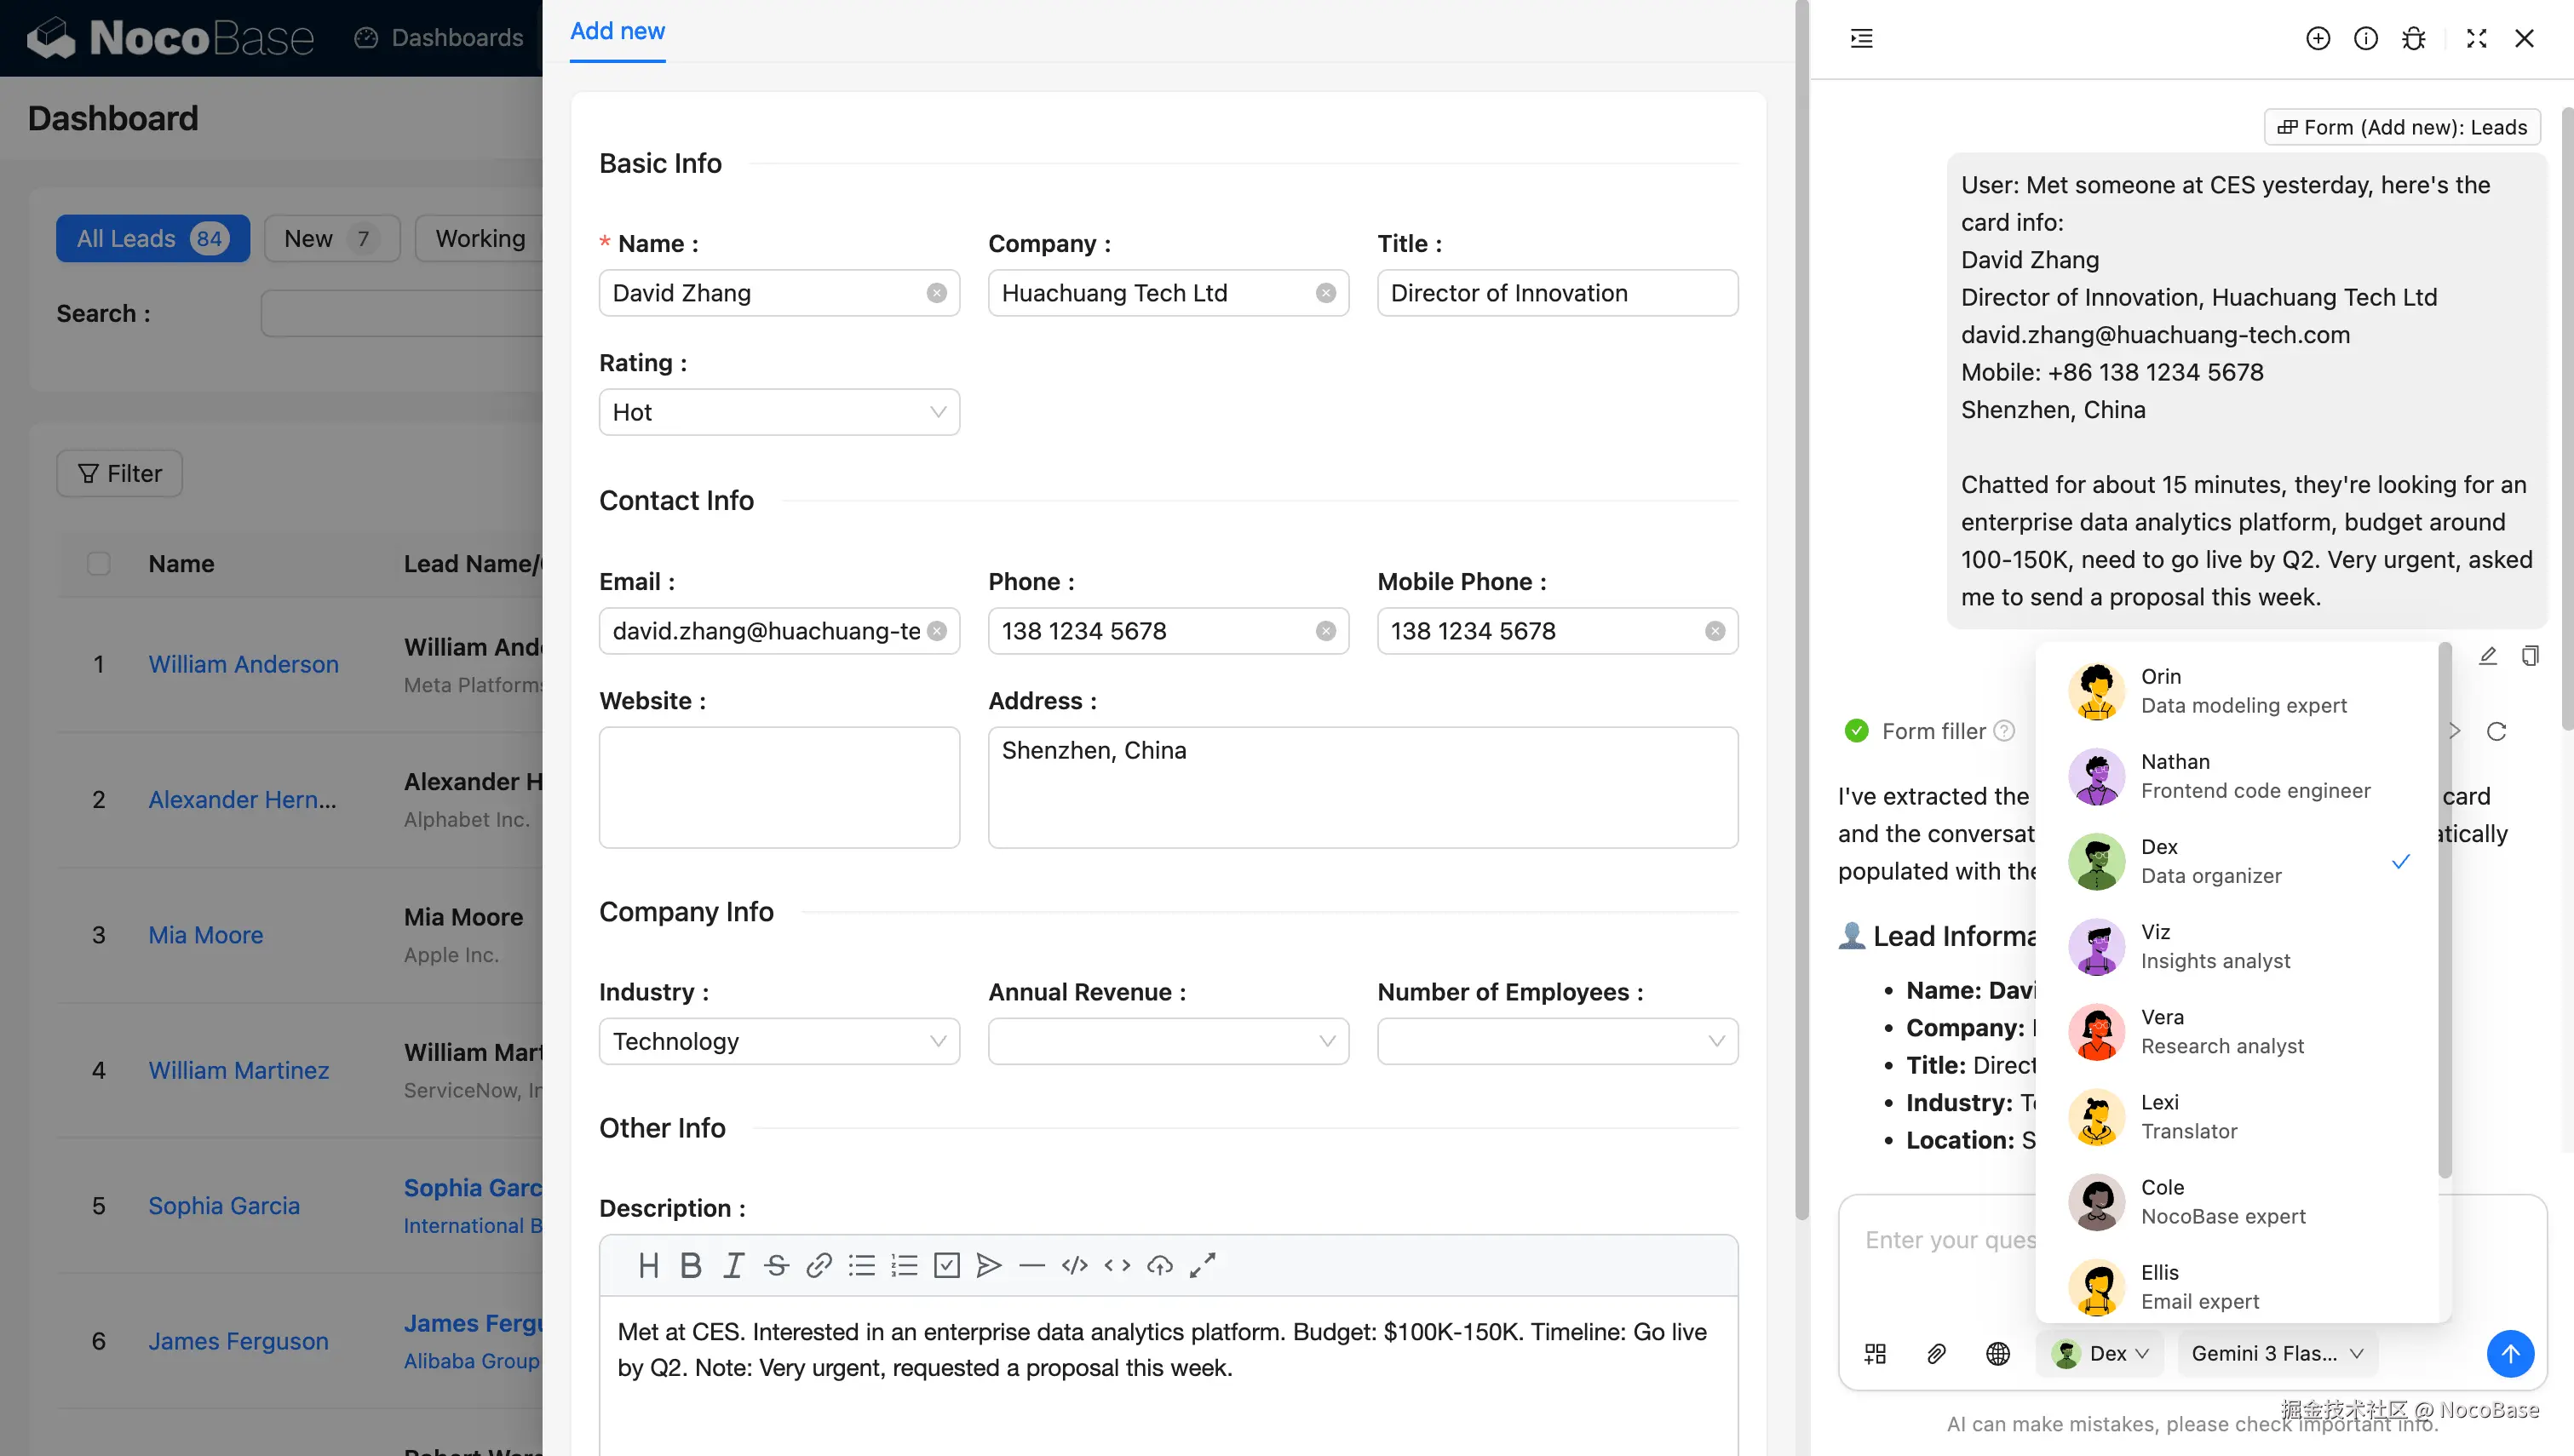Click the debug bug icon in chat header
2574x1456 pixels.
2413,38
